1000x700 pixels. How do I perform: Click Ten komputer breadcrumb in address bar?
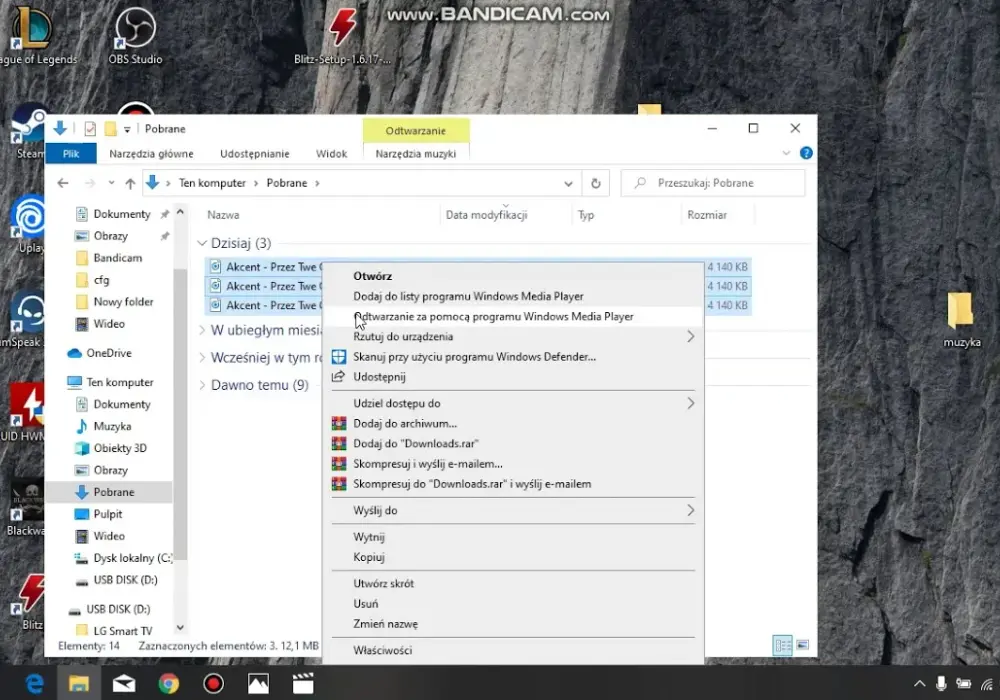point(212,183)
